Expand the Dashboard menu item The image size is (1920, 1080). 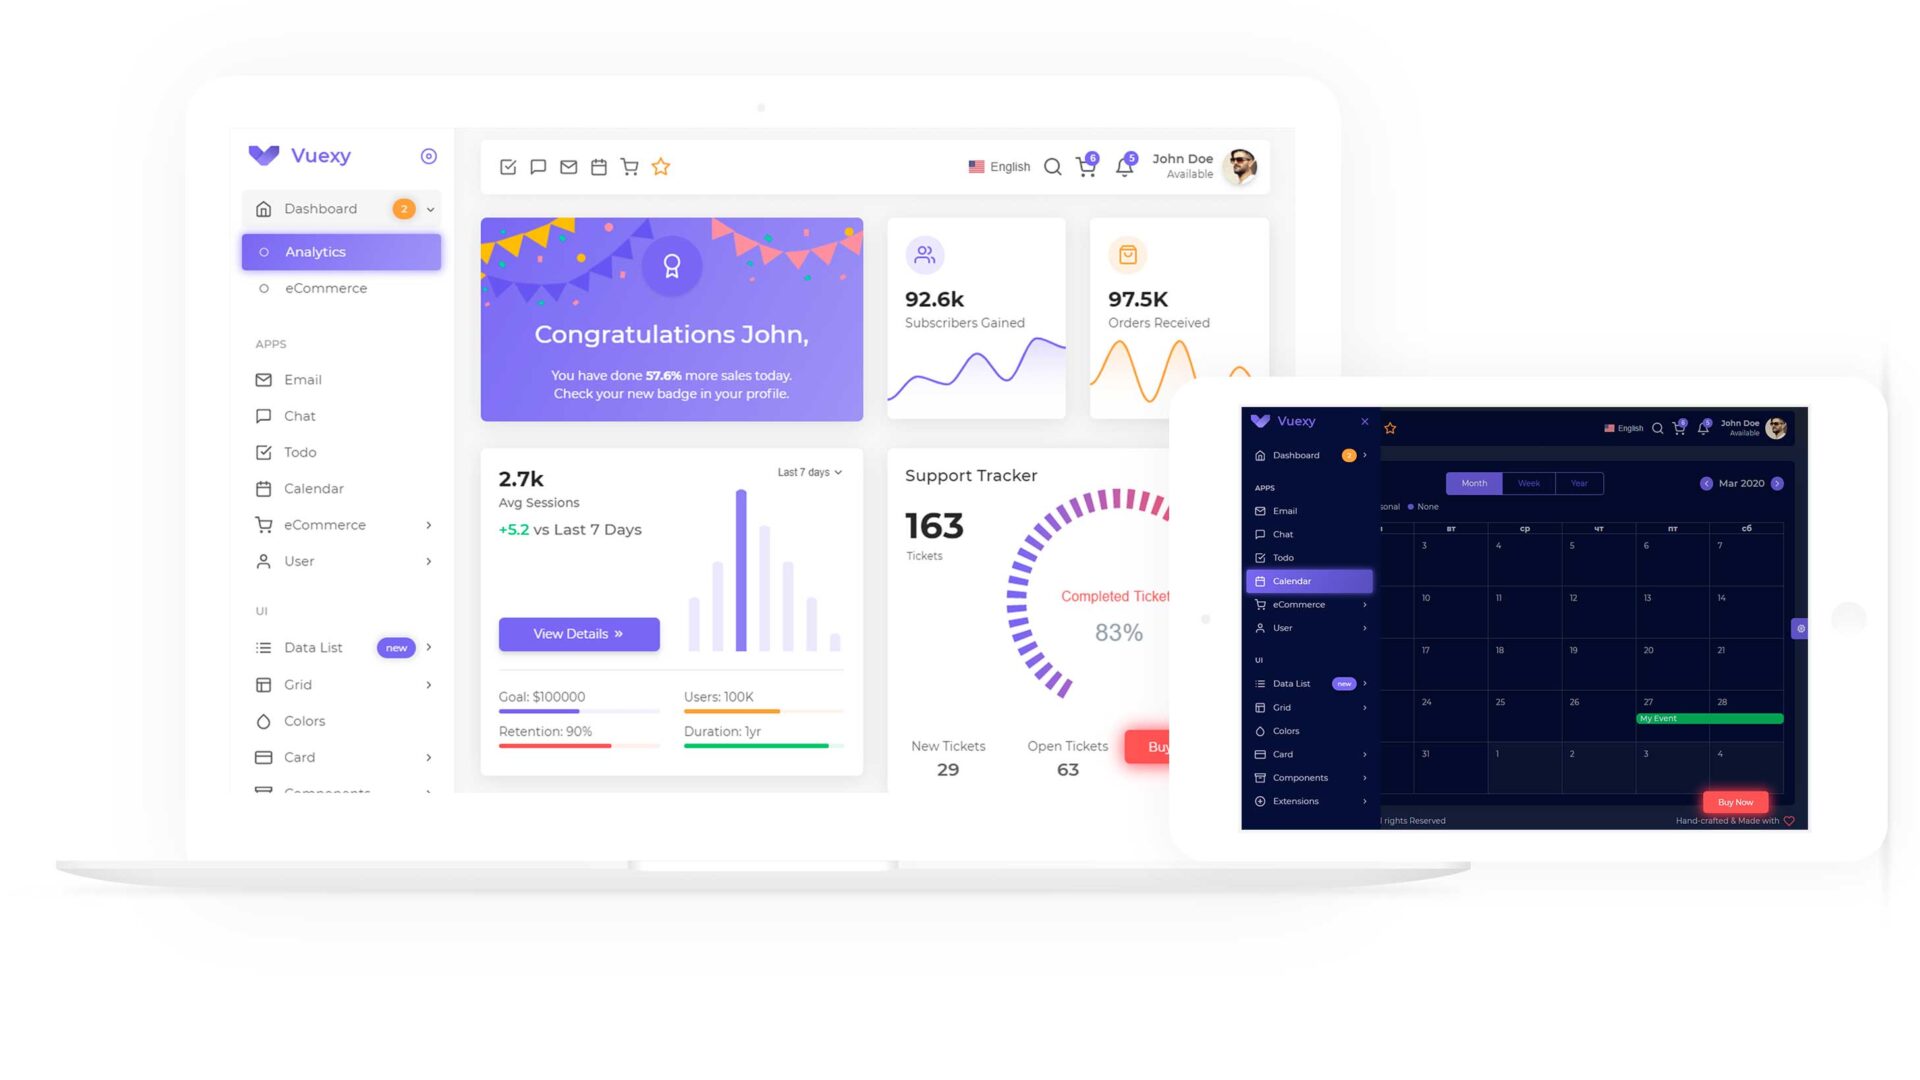pyautogui.click(x=431, y=208)
